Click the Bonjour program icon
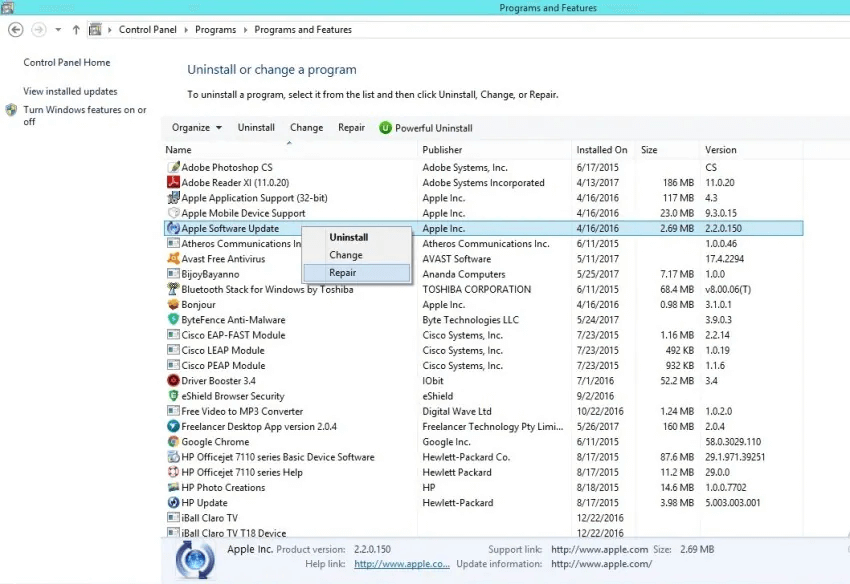 point(173,305)
